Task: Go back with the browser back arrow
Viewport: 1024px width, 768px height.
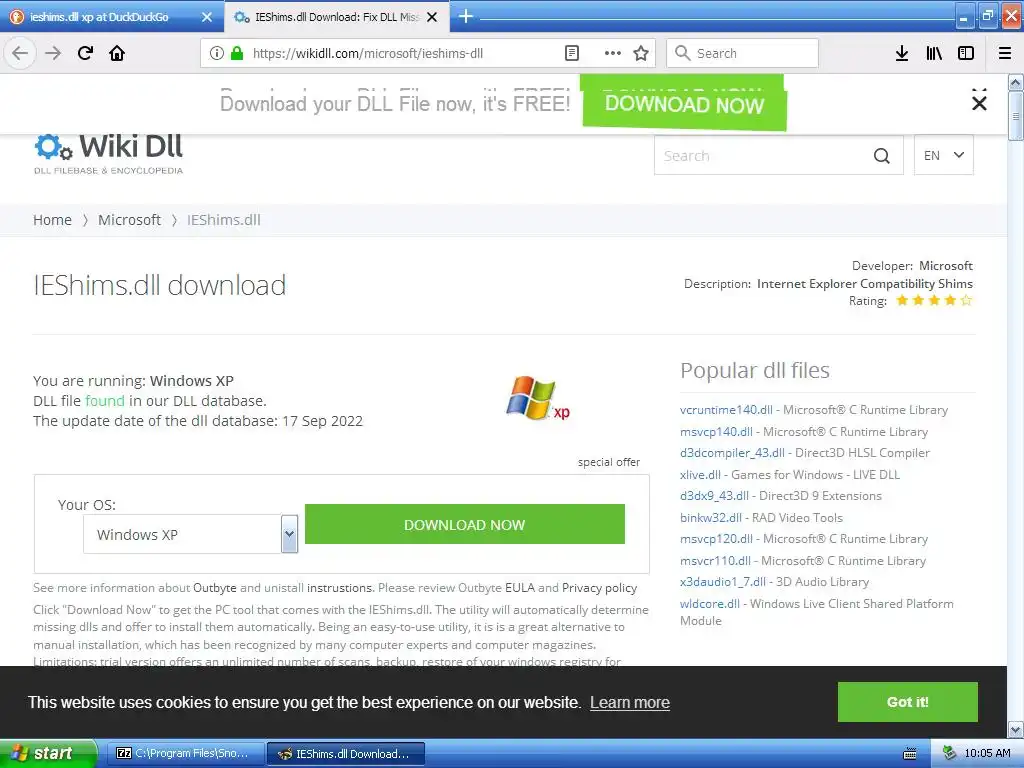Action: point(20,53)
